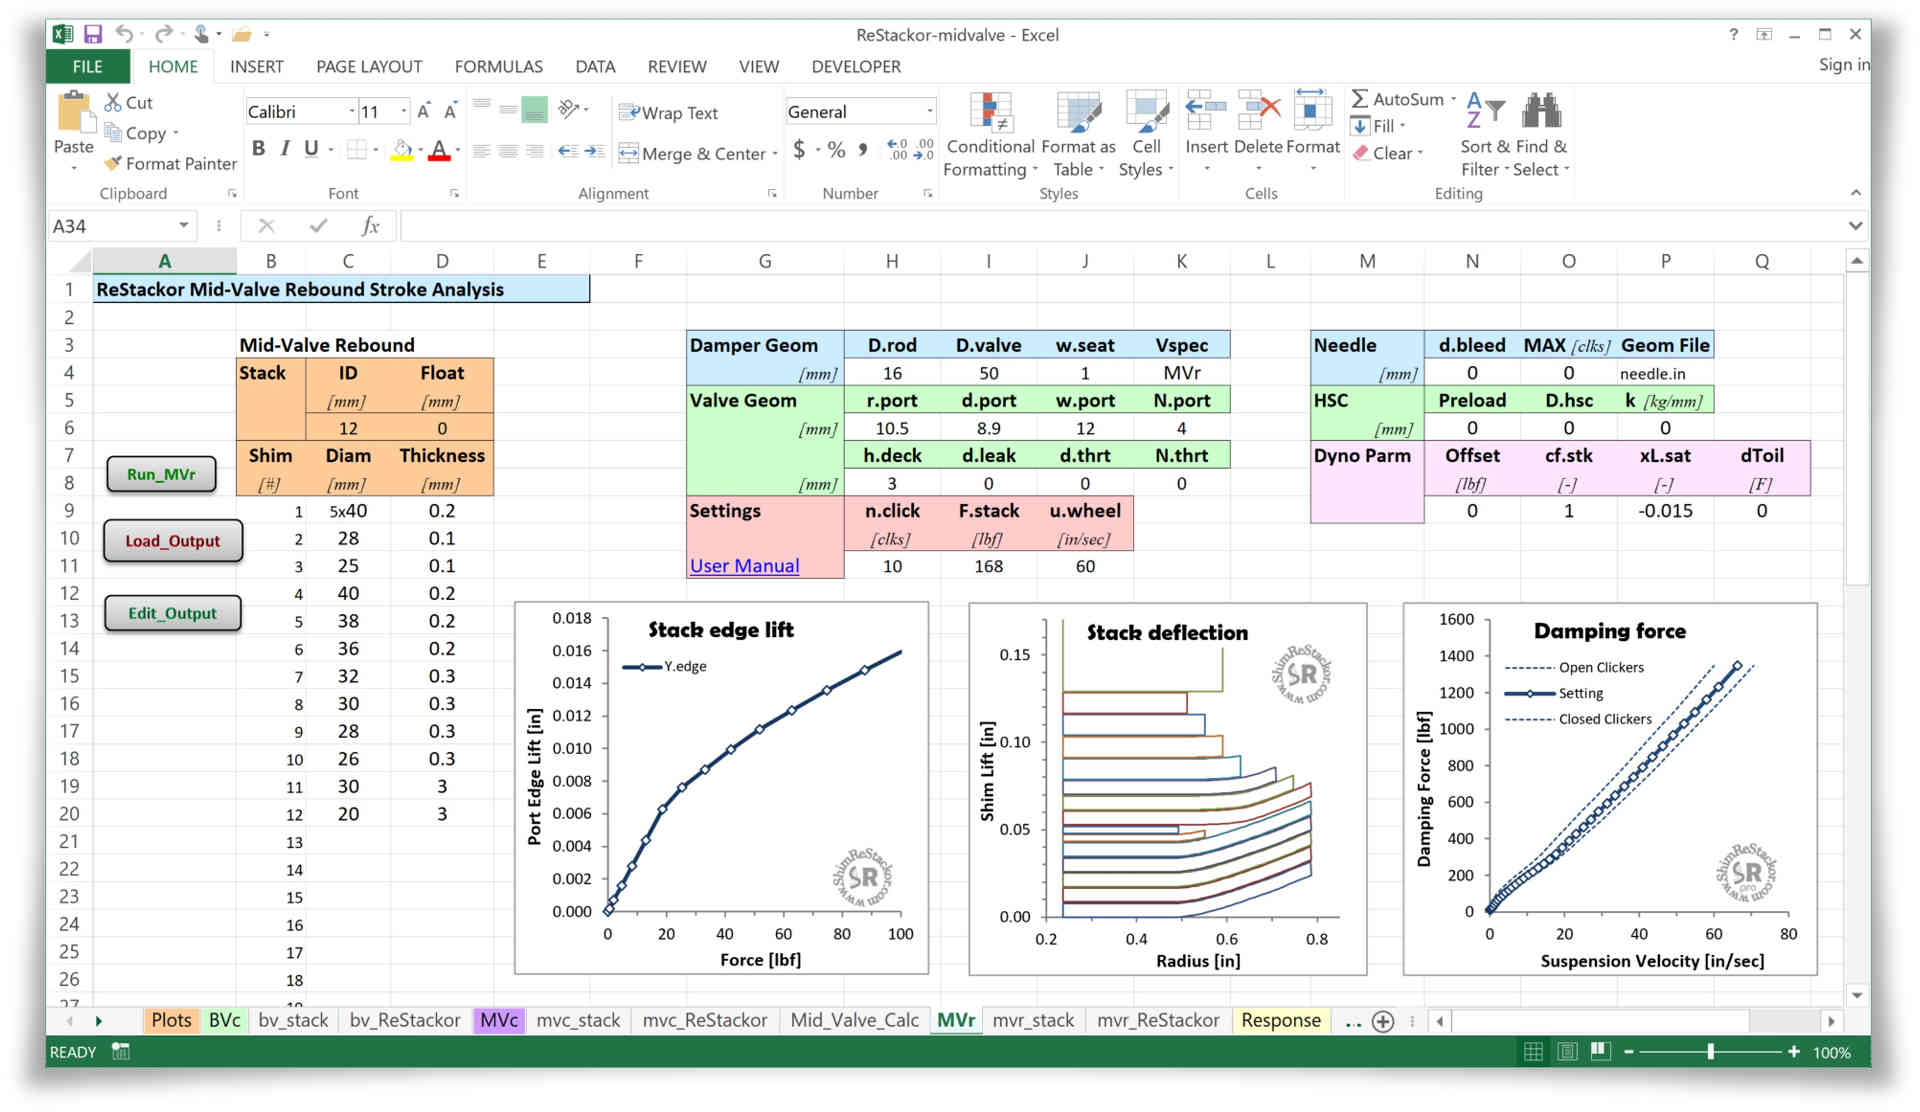Open the FILE tab
Screen dimensions: 1920x1112
pos(87,66)
